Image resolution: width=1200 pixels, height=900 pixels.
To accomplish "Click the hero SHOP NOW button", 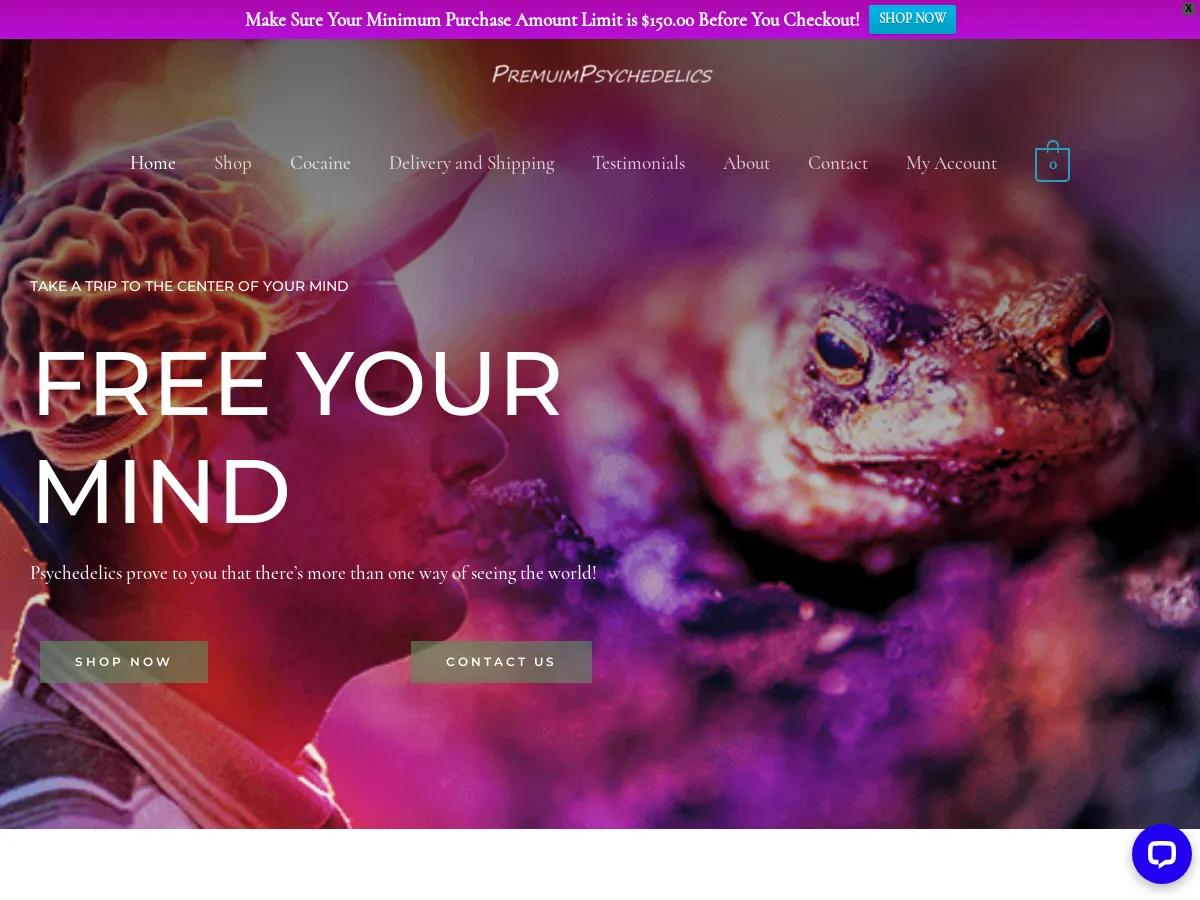I will pos(124,662).
